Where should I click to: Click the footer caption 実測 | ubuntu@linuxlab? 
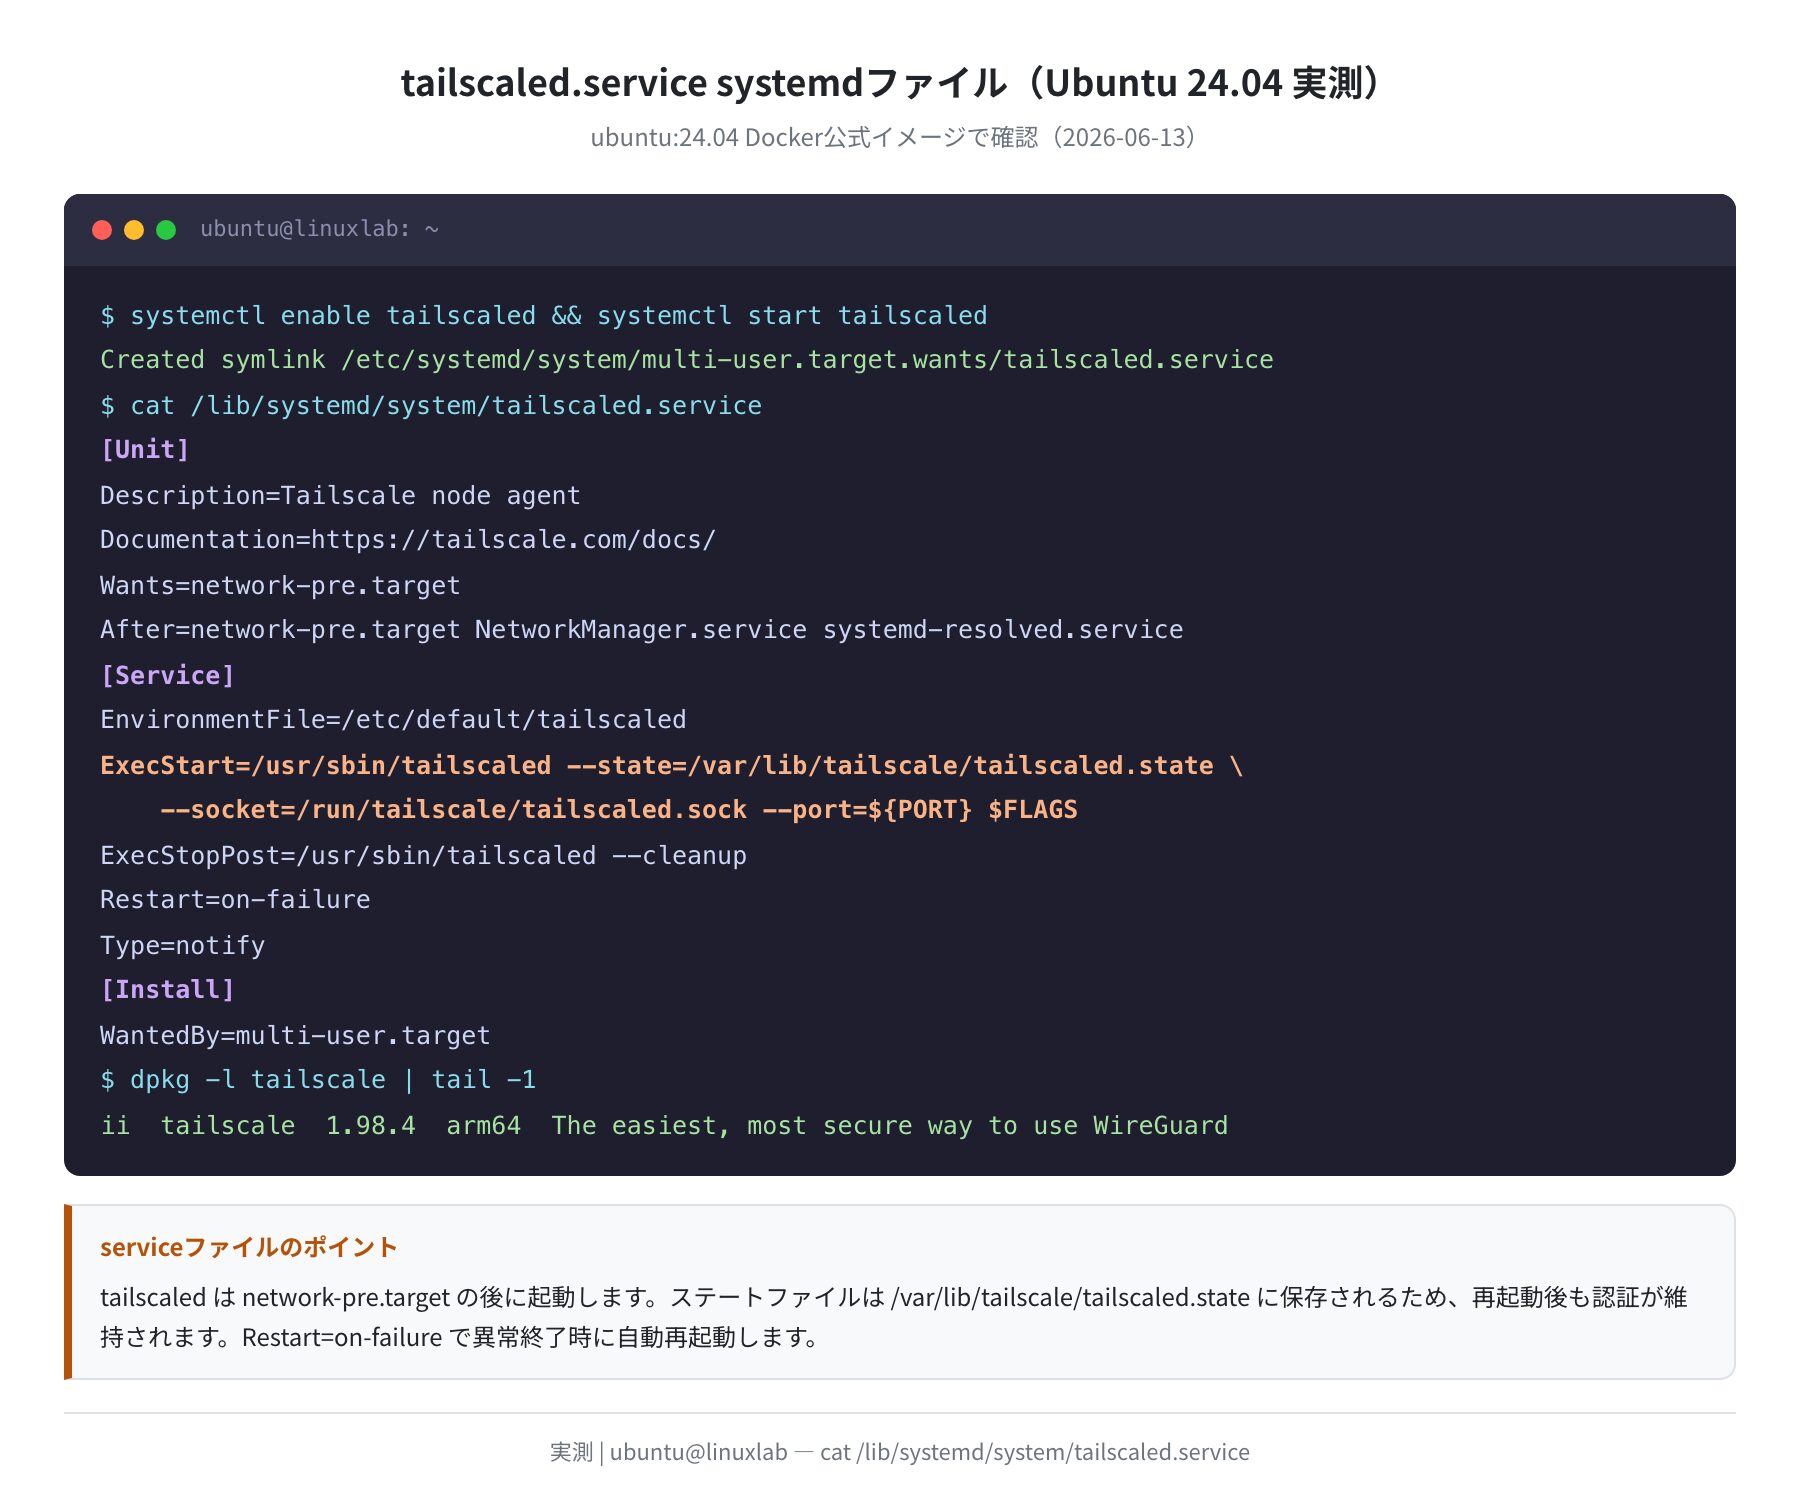[x=900, y=1452]
